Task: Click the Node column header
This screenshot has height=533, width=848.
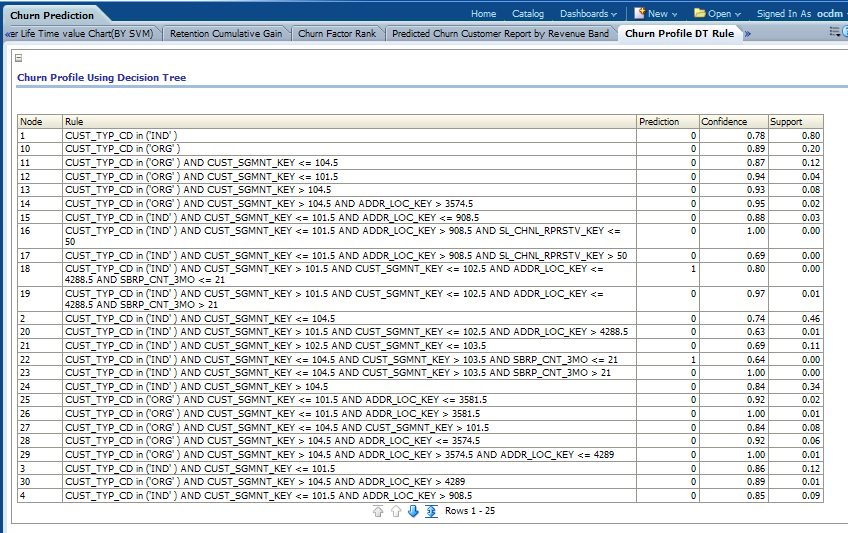Action: tap(40, 122)
